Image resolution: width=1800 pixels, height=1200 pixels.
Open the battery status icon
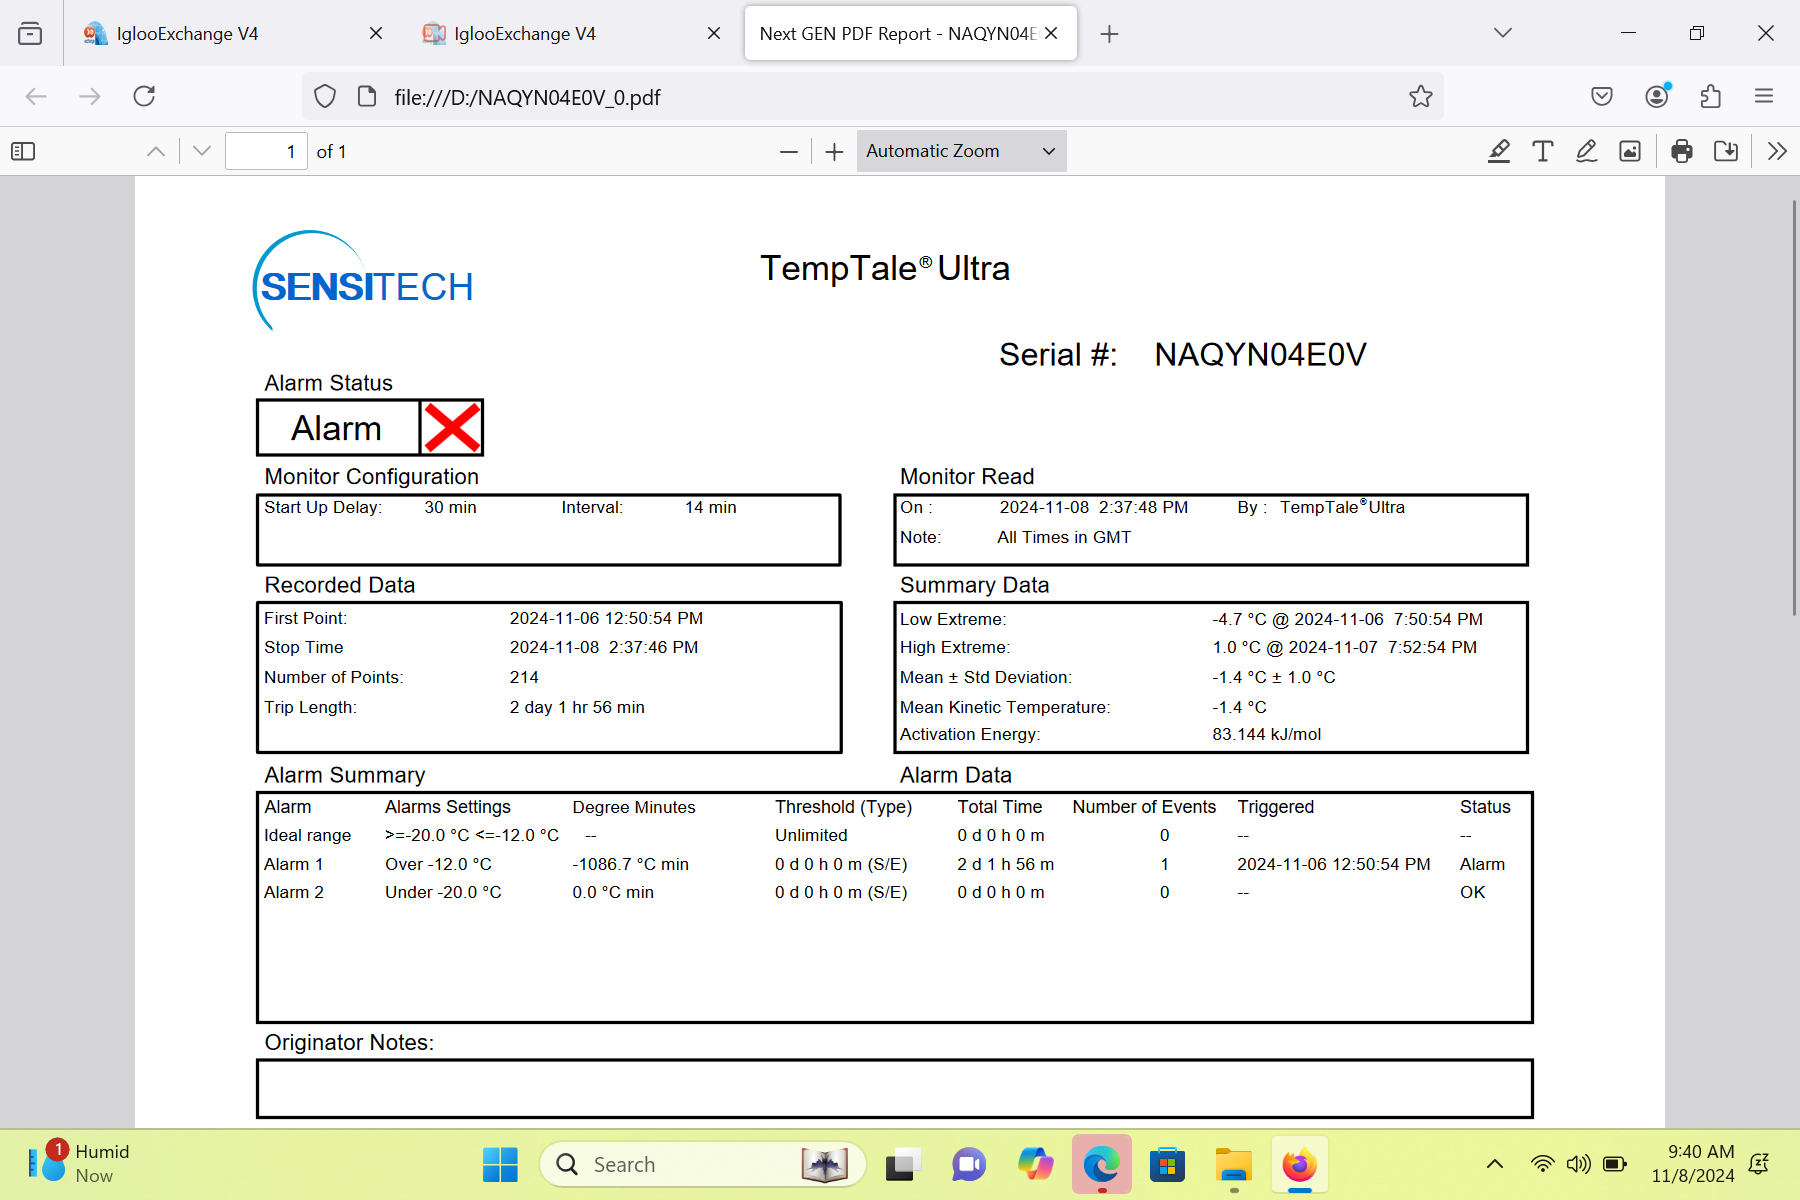pos(1614,1164)
